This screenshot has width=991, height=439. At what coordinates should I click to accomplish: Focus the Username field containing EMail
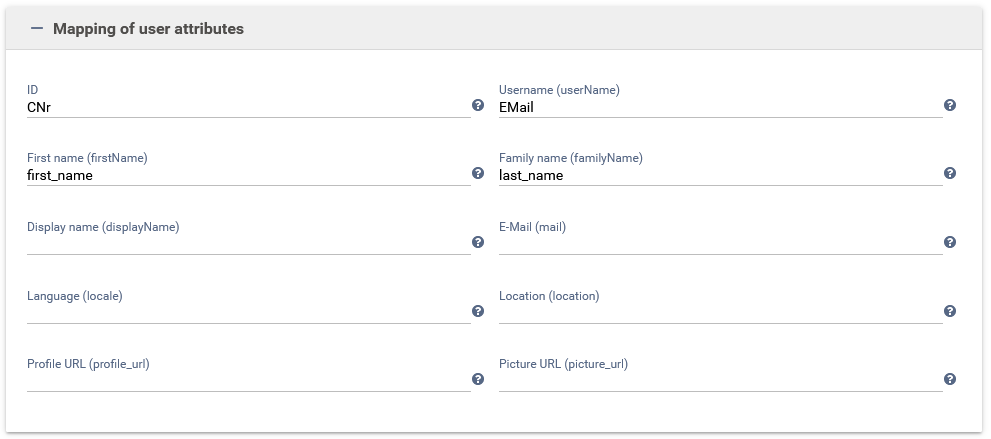[719, 107]
